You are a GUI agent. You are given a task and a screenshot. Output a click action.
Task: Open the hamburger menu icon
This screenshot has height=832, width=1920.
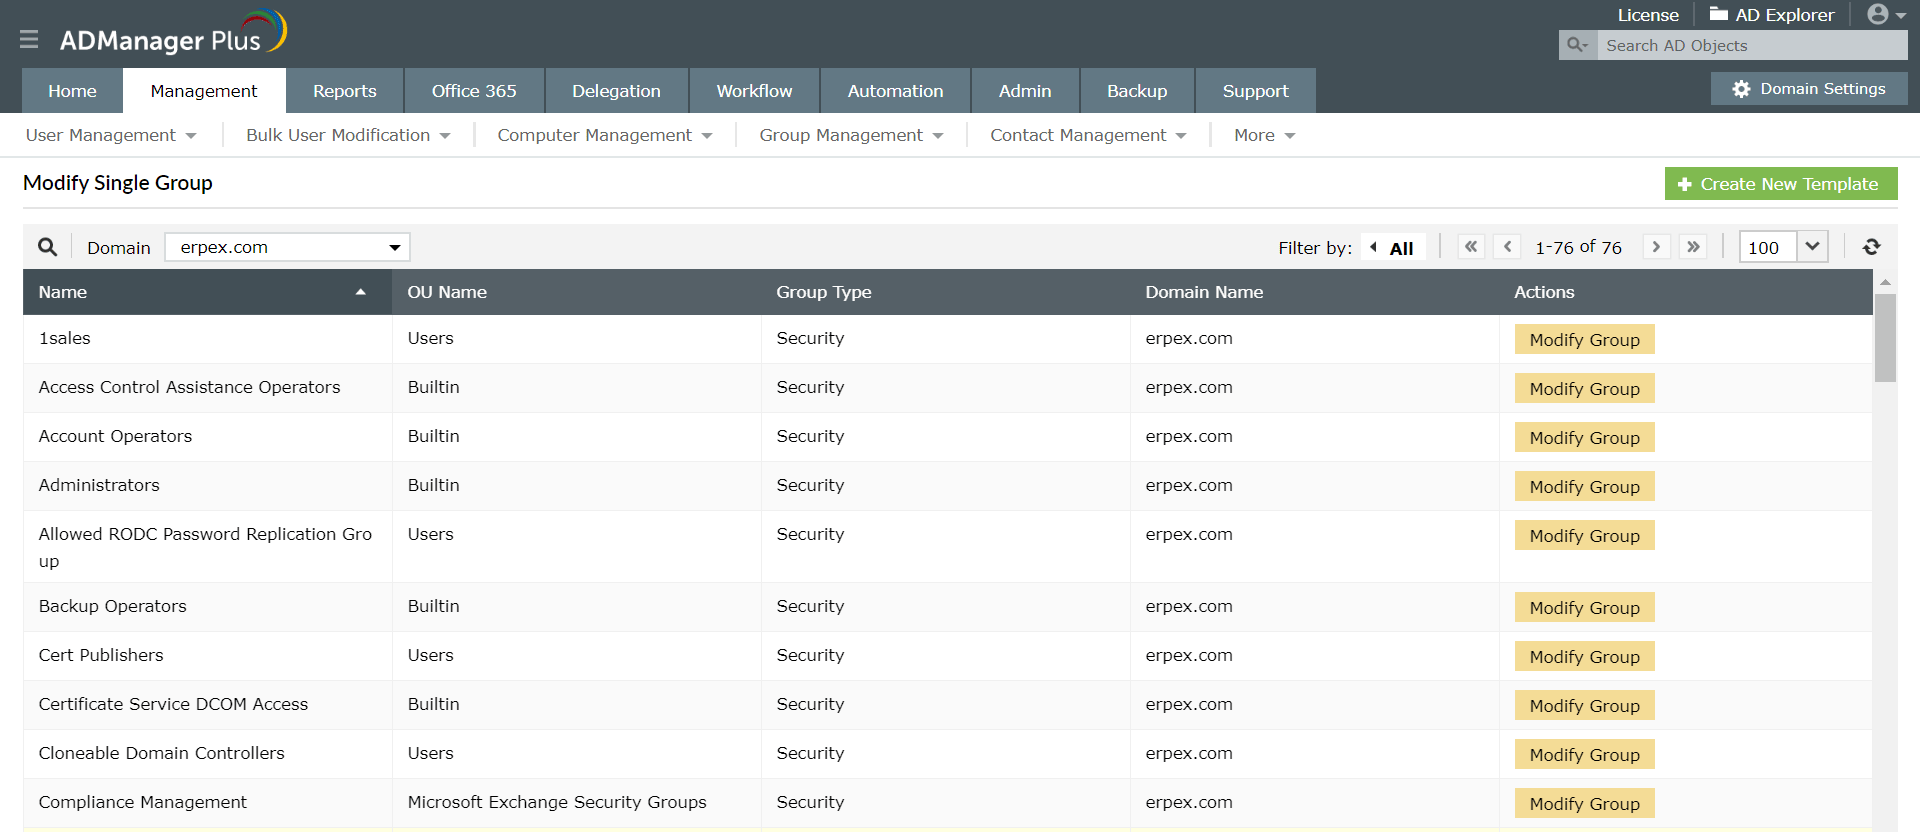[x=29, y=39]
